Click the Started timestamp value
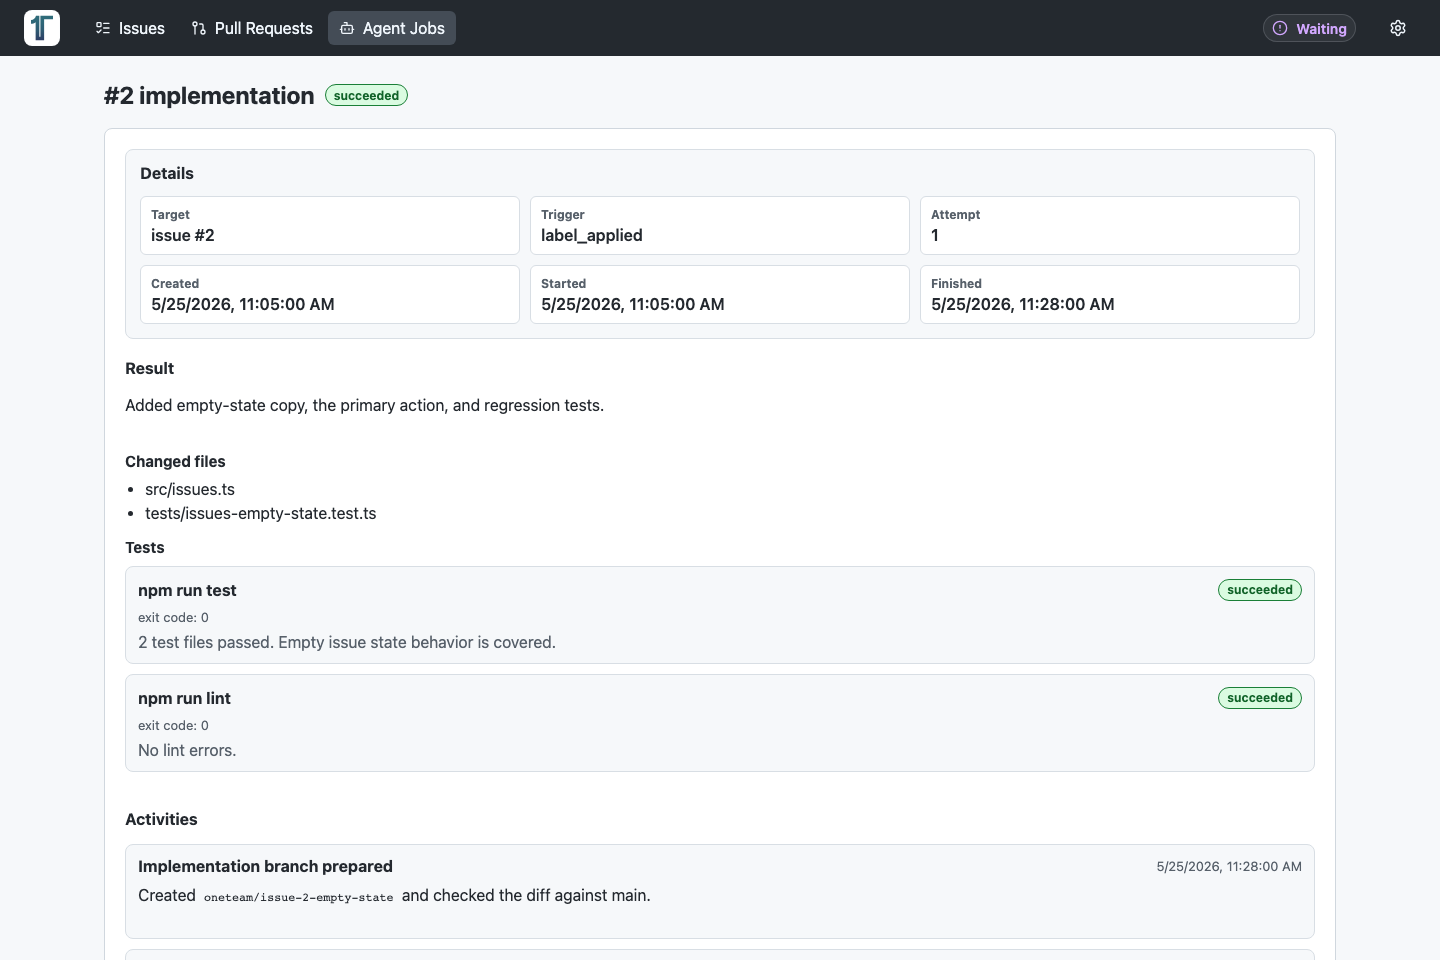The image size is (1440, 960). 633,304
